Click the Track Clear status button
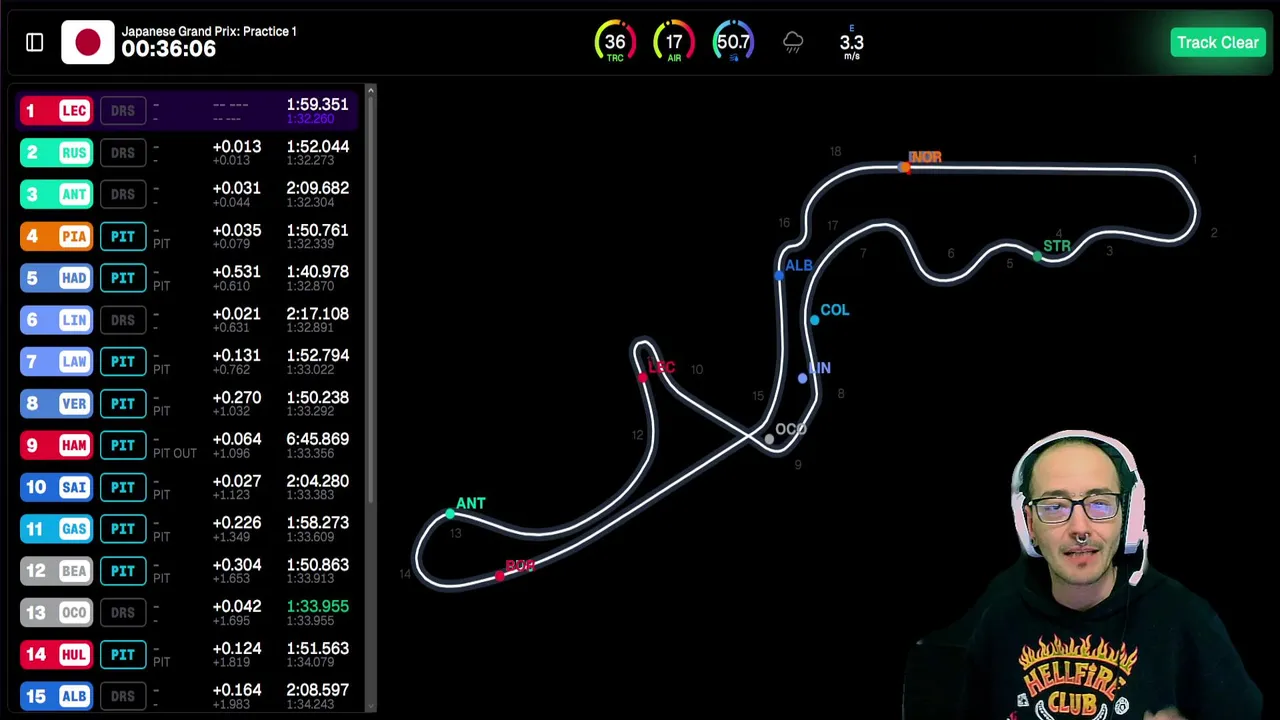The image size is (1280, 720). pos(1217,42)
